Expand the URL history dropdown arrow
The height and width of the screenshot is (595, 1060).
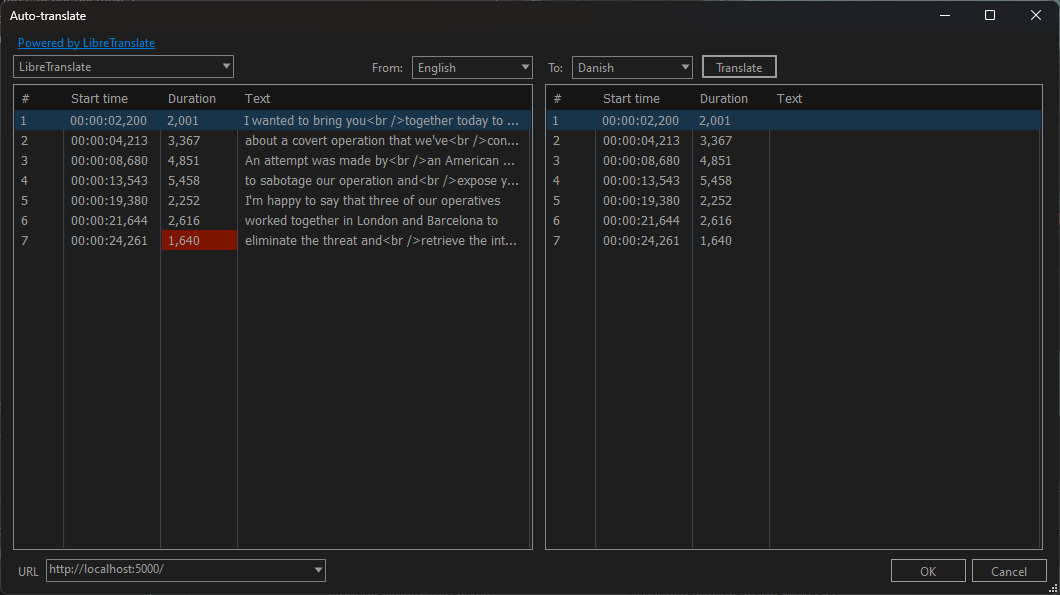tap(318, 570)
